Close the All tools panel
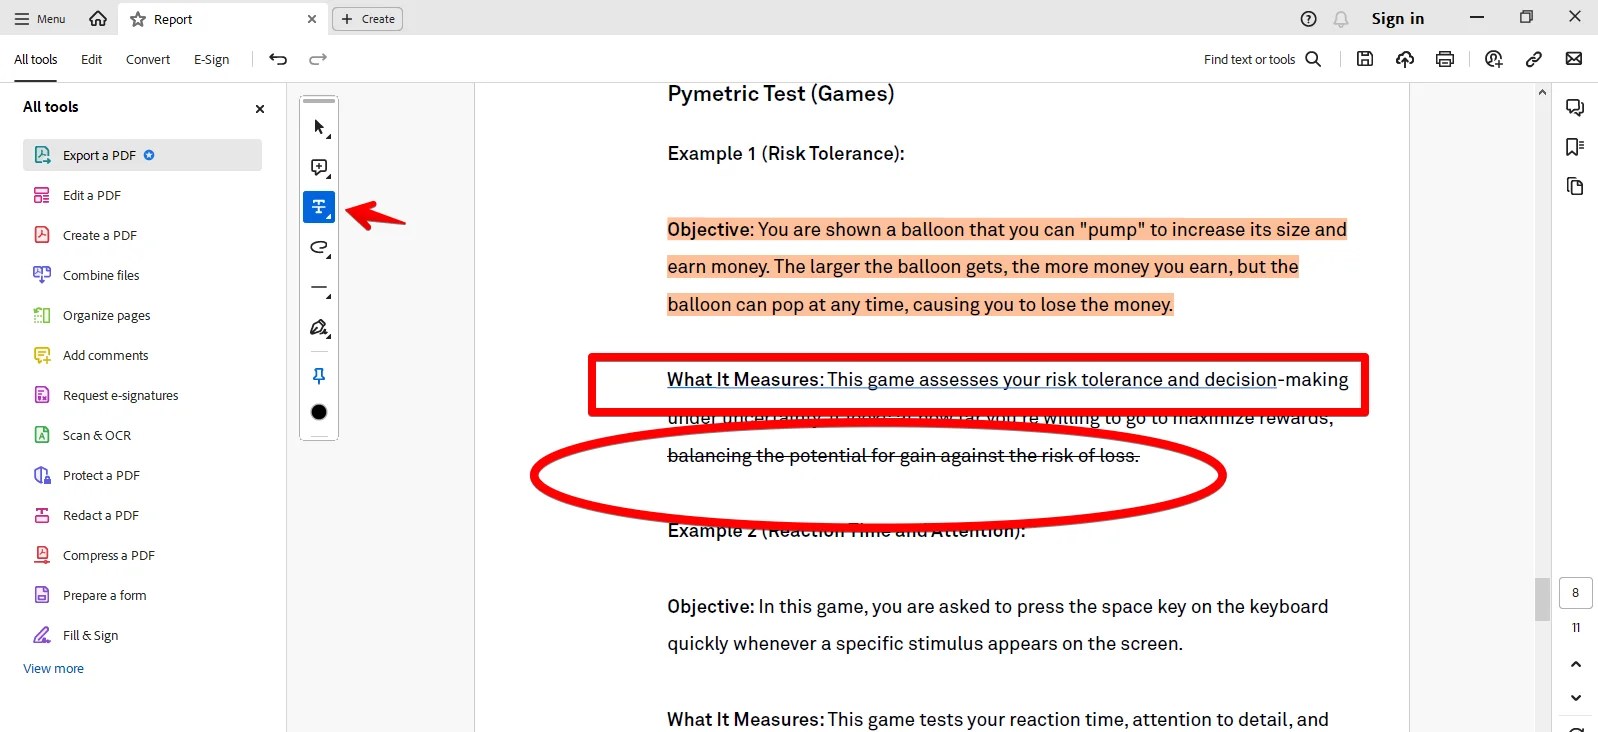This screenshot has width=1598, height=732. 260,109
